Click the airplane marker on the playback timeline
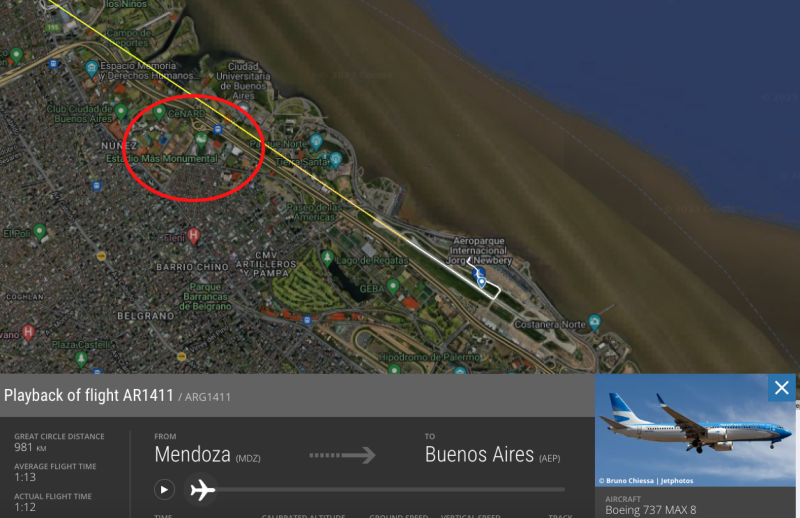 coord(203,490)
